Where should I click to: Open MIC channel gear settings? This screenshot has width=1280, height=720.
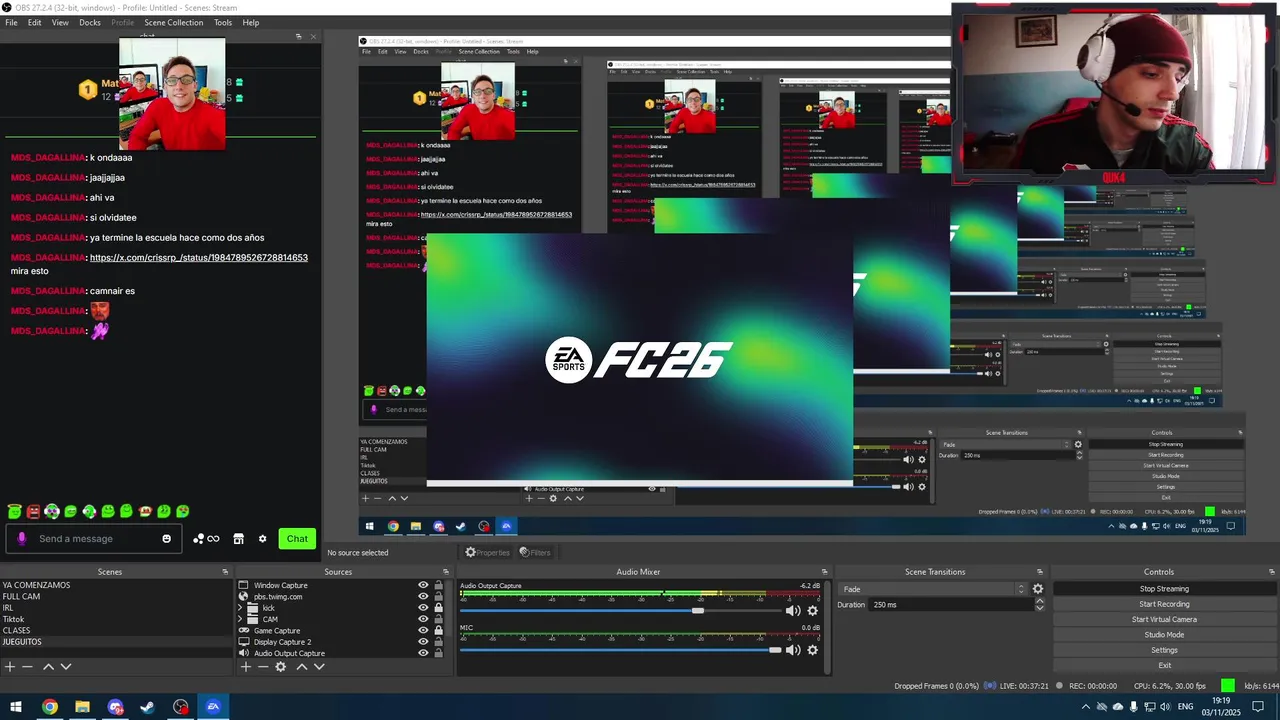tap(812, 650)
